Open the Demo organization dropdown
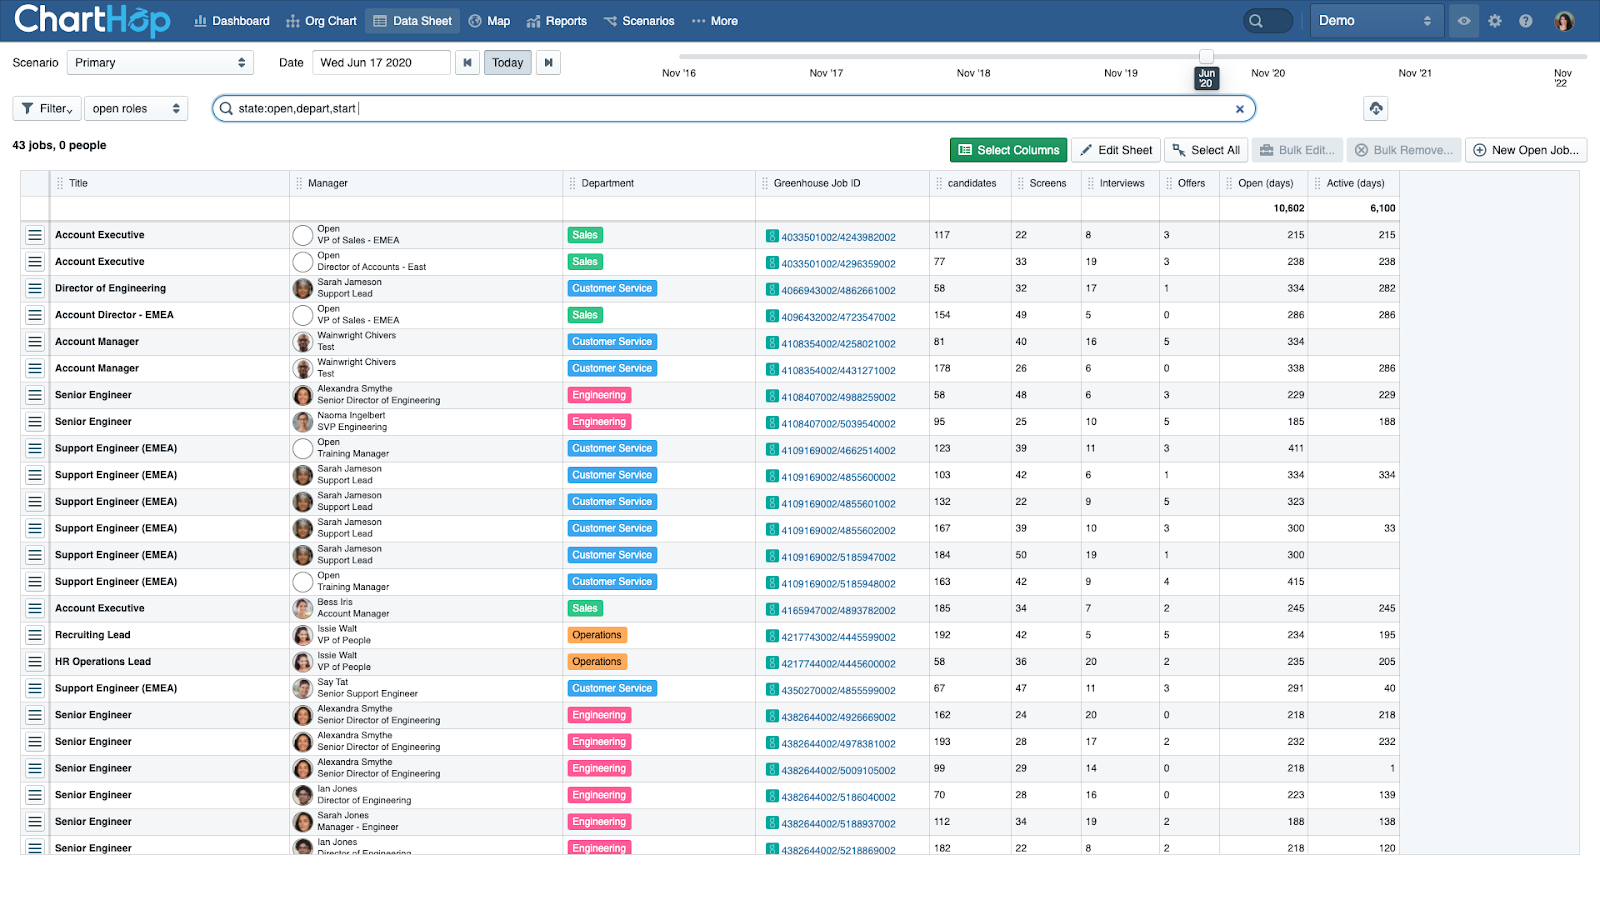Viewport: 1600px width, 900px height. [1376, 21]
